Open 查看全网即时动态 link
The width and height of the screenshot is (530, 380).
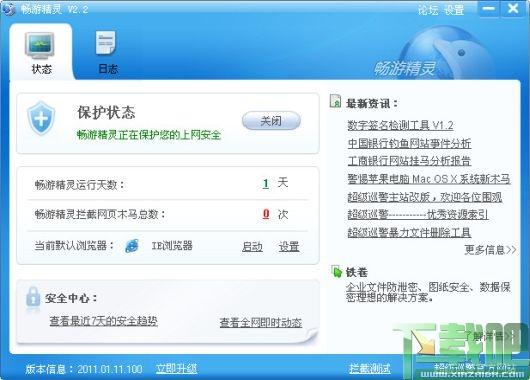click(x=261, y=322)
